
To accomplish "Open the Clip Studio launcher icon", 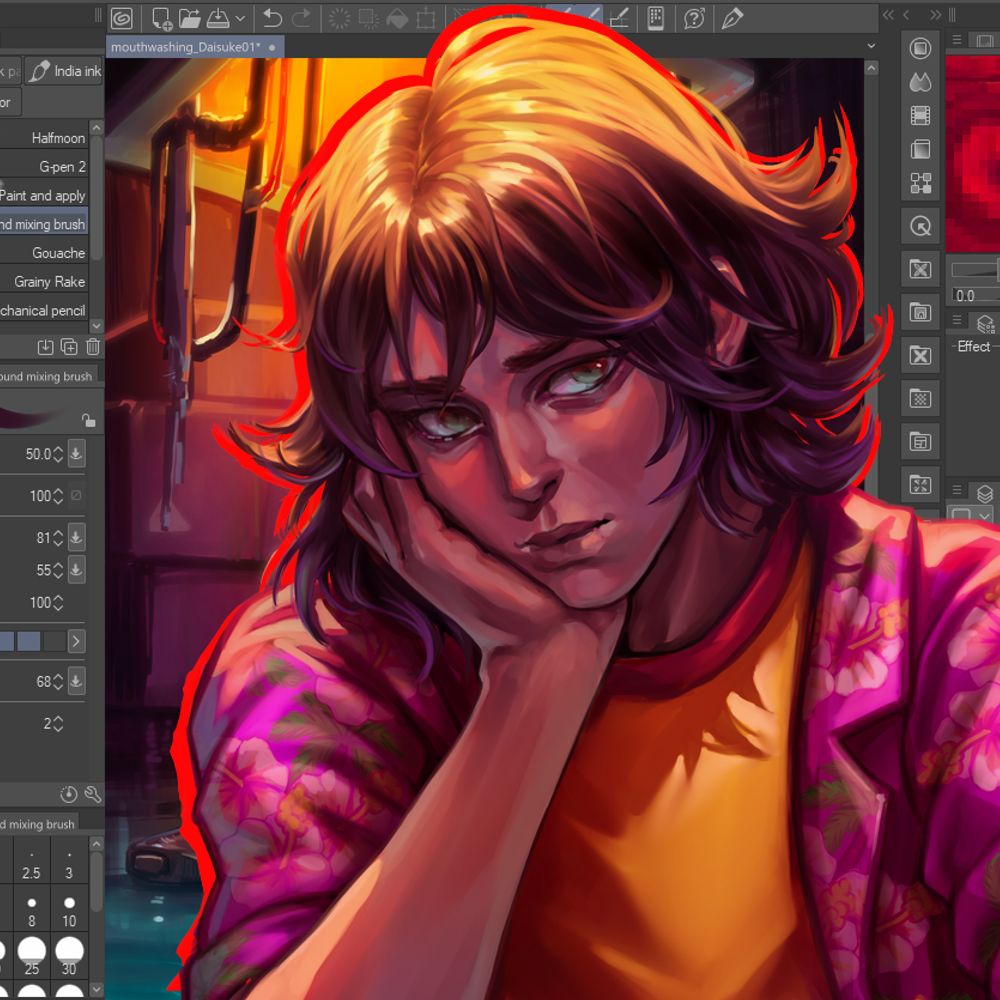I will pyautogui.click(x=121, y=18).
